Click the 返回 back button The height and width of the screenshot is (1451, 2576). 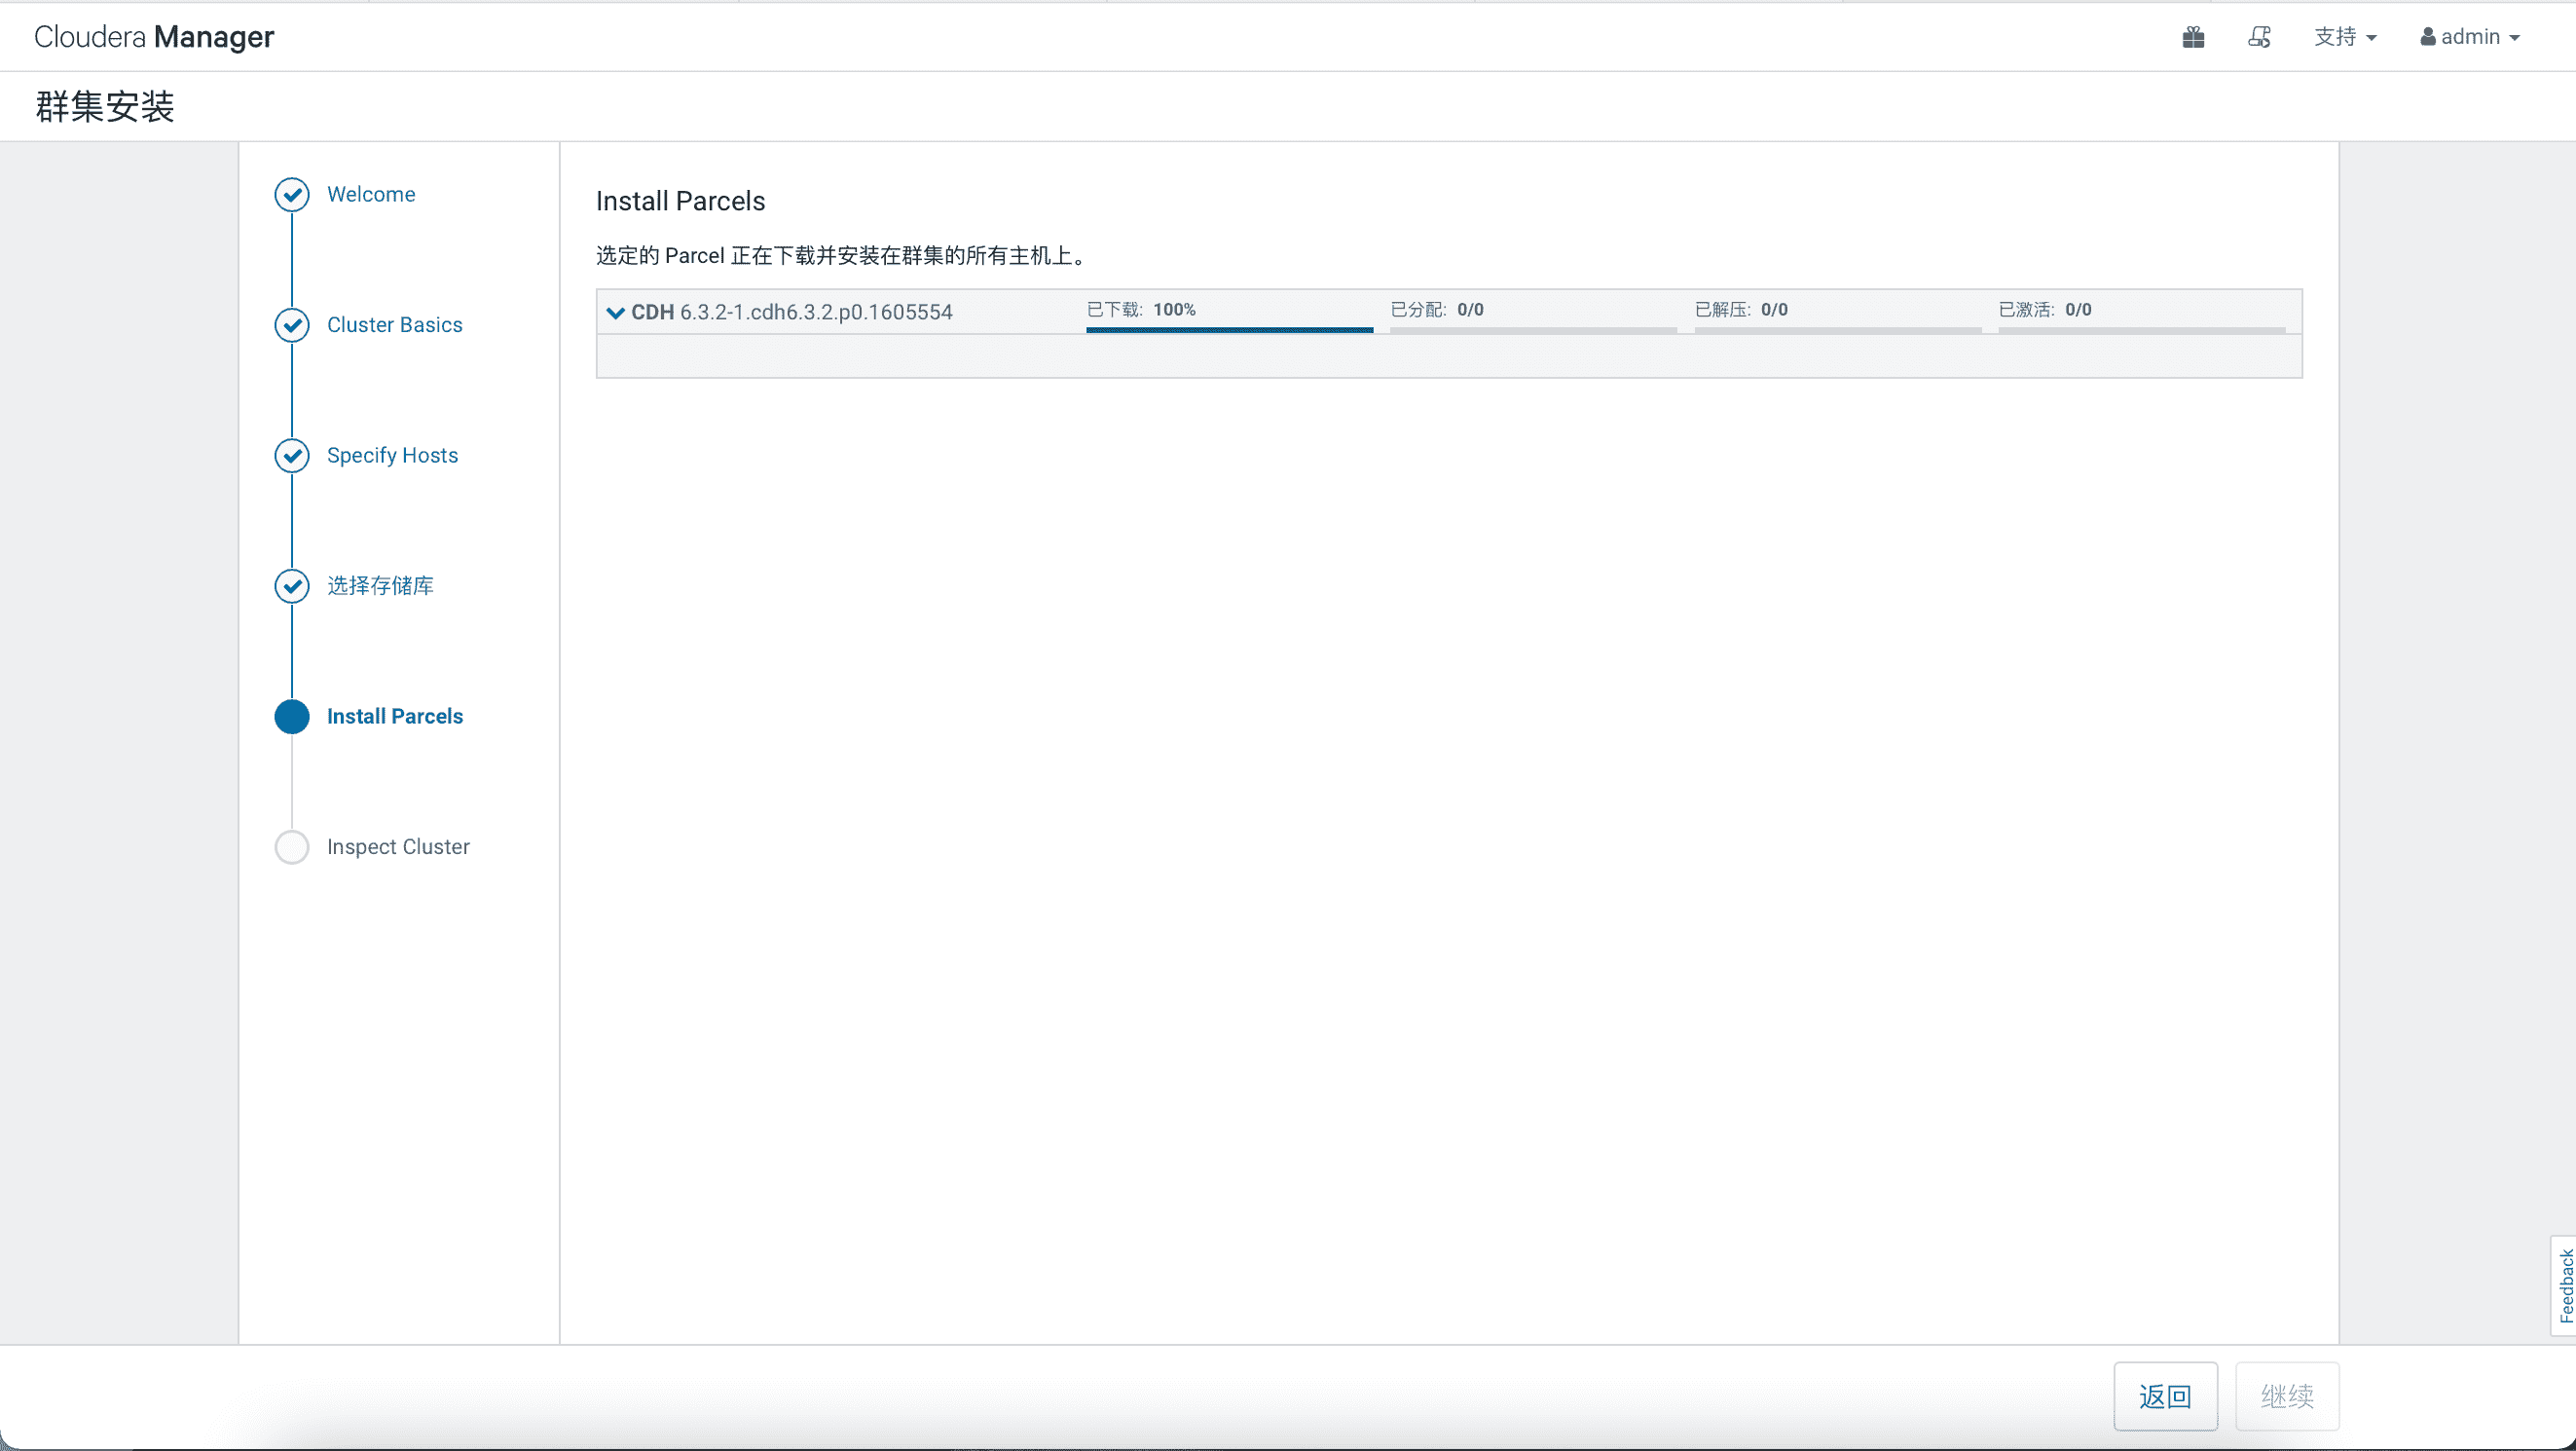click(x=2166, y=1396)
